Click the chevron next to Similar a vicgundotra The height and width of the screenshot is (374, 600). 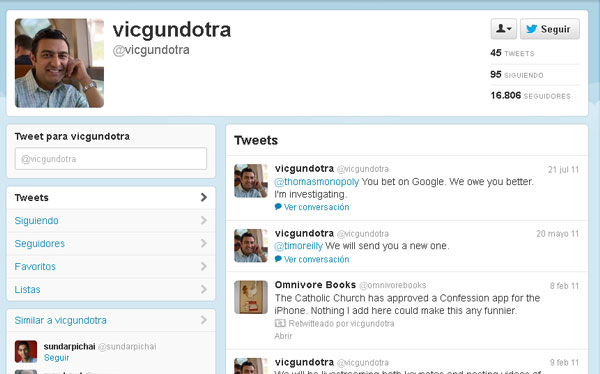click(x=204, y=320)
